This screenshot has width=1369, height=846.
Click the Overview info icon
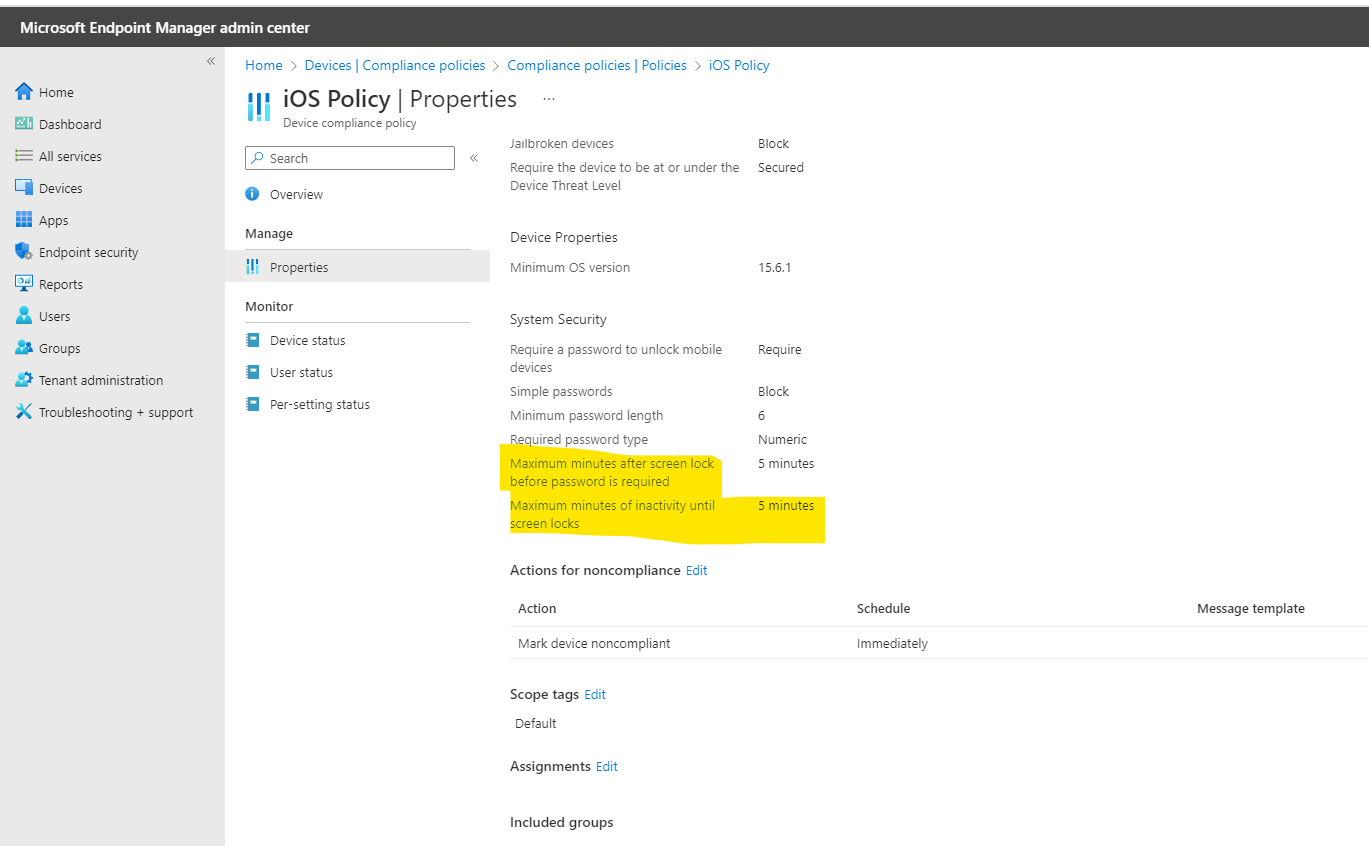(252, 194)
